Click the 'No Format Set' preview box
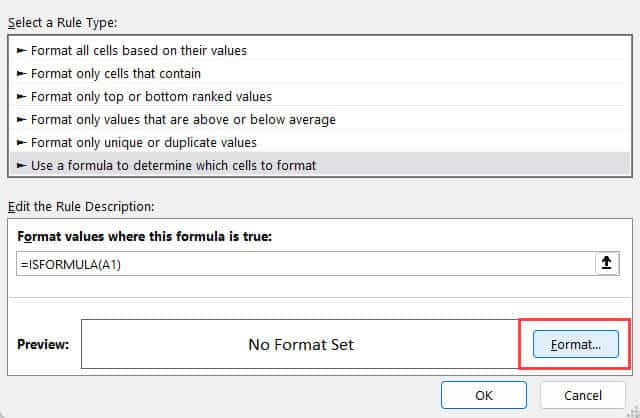Image resolution: width=640 pixels, height=418 pixels. click(x=300, y=345)
